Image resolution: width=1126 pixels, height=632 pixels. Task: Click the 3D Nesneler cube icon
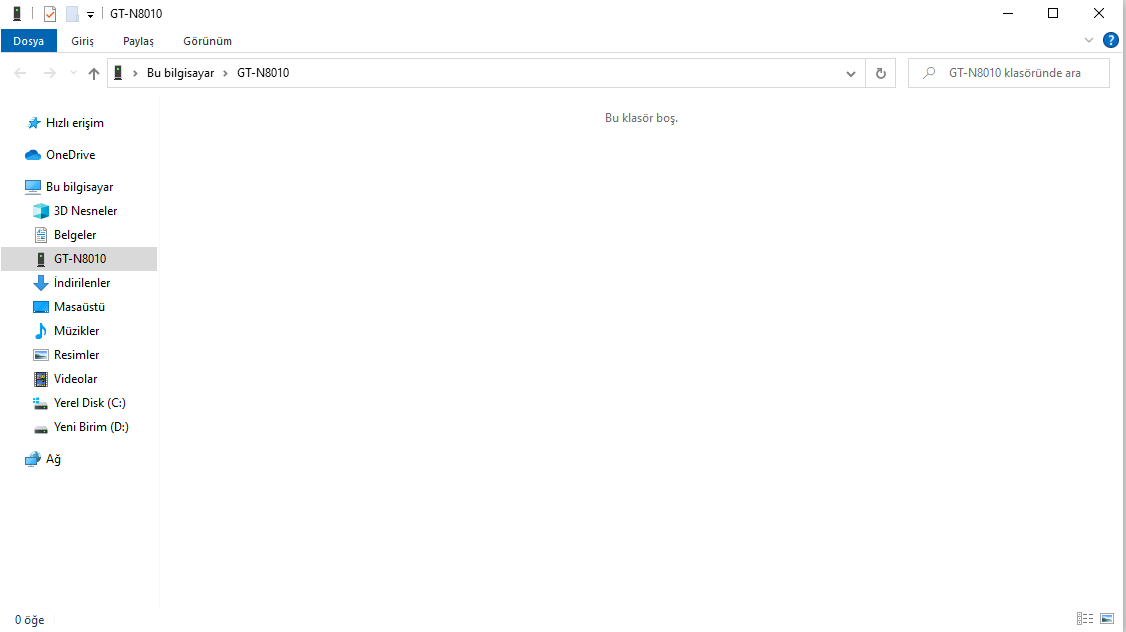coord(41,210)
